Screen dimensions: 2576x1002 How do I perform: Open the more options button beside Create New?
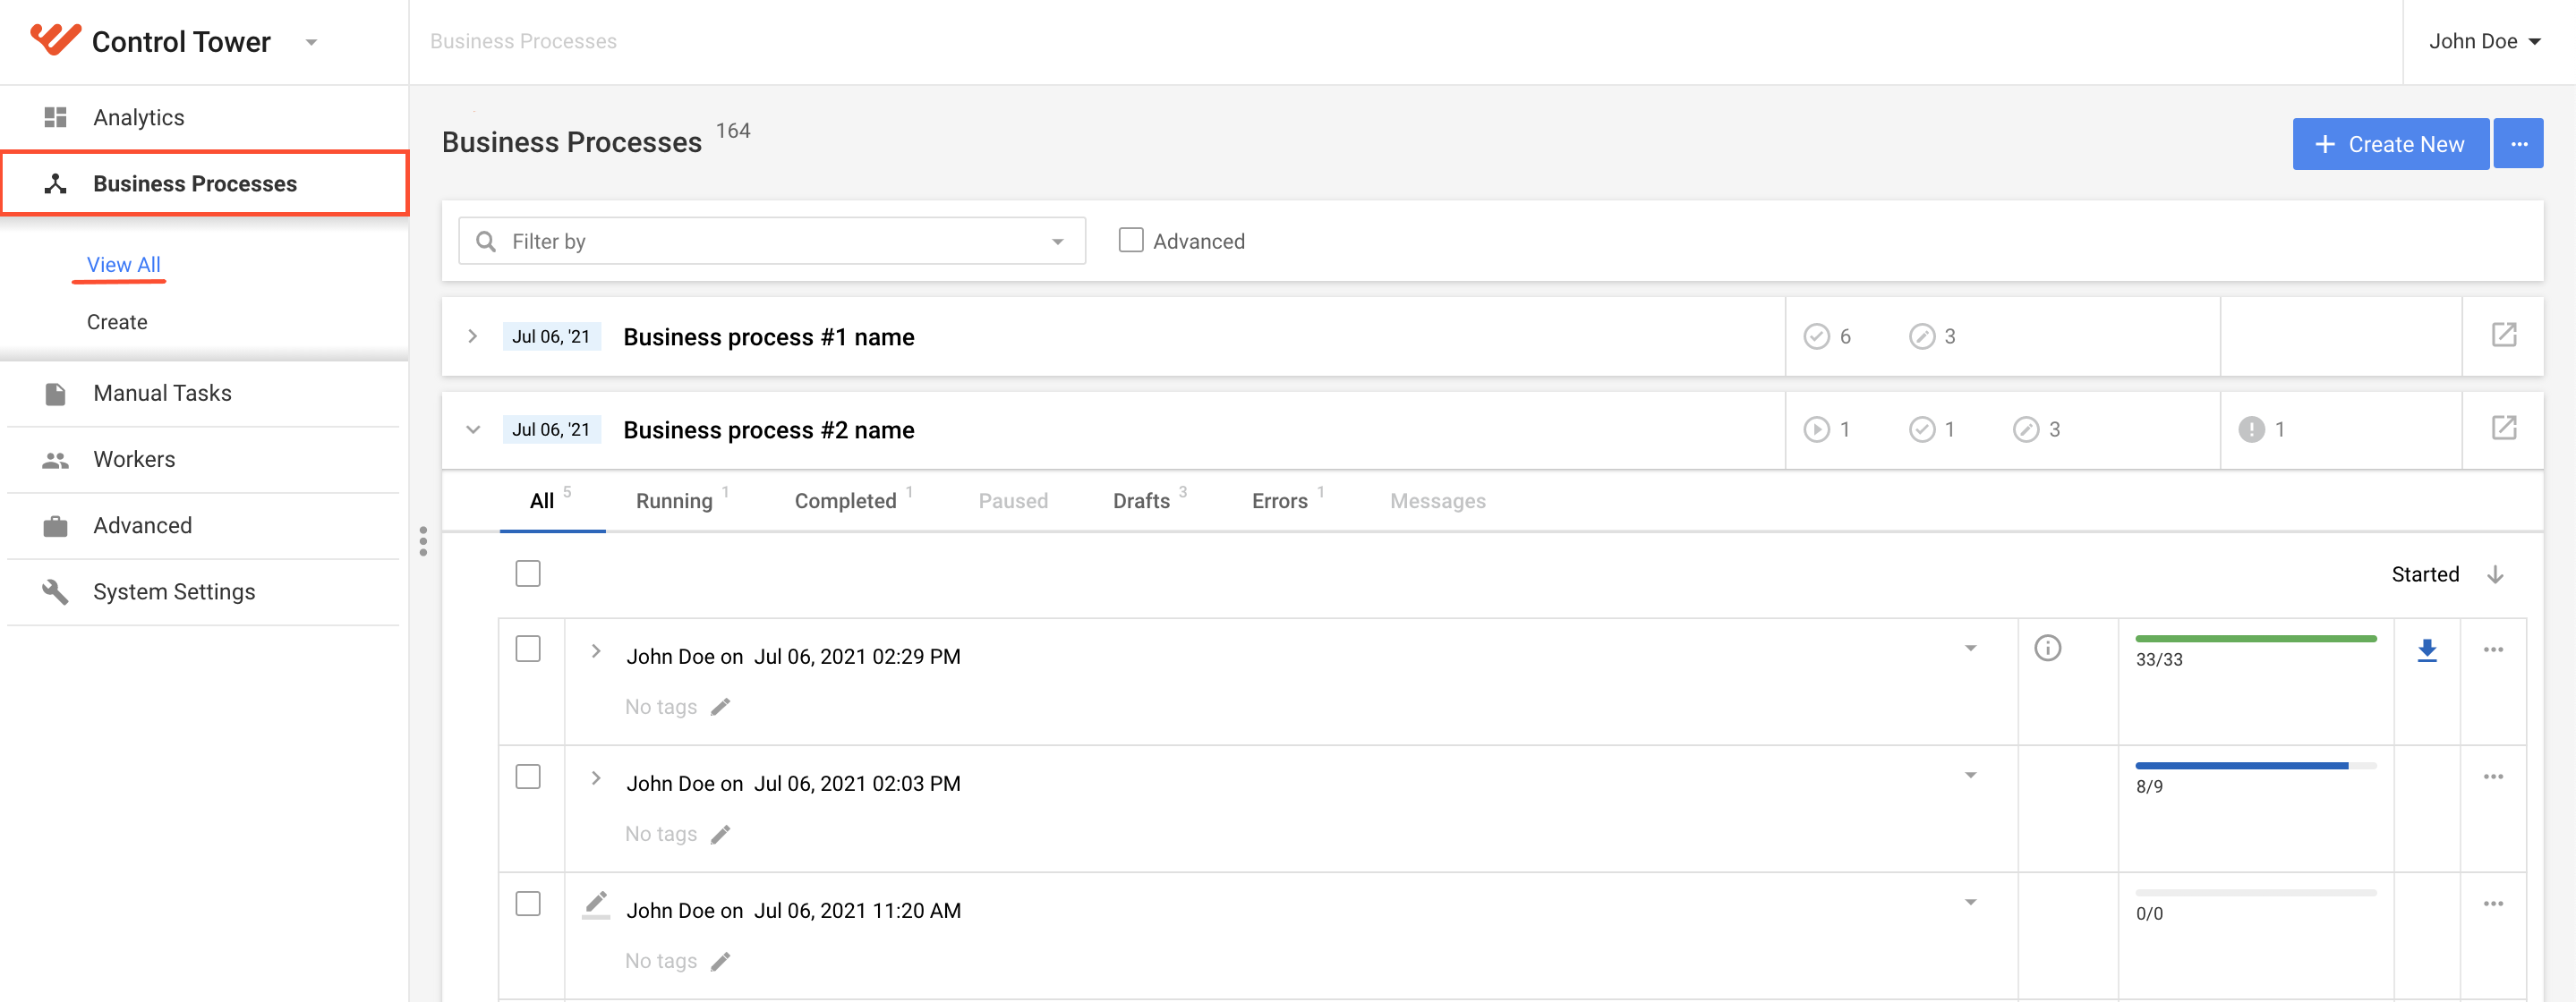pyautogui.click(x=2518, y=144)
